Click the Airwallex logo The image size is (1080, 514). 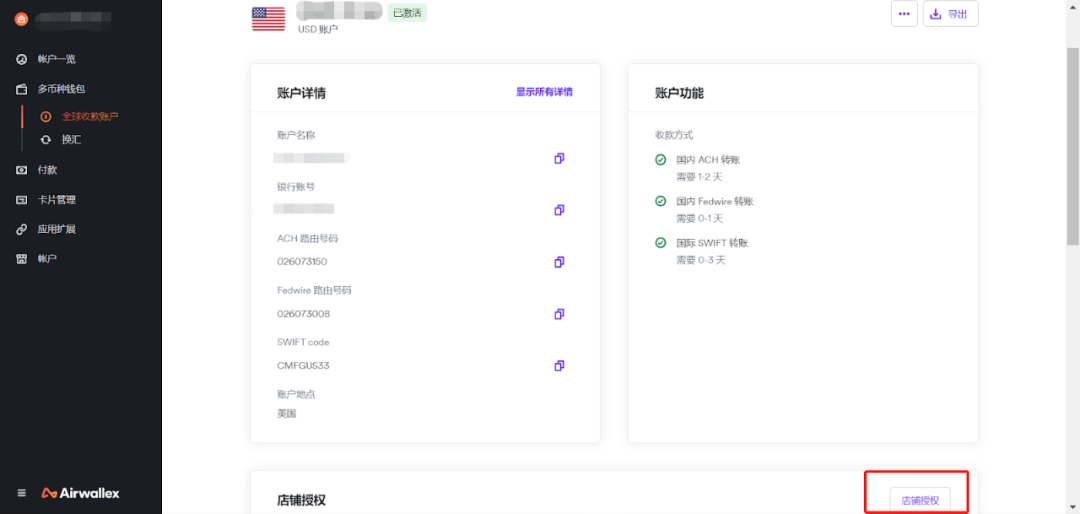[x=81, y=493]
